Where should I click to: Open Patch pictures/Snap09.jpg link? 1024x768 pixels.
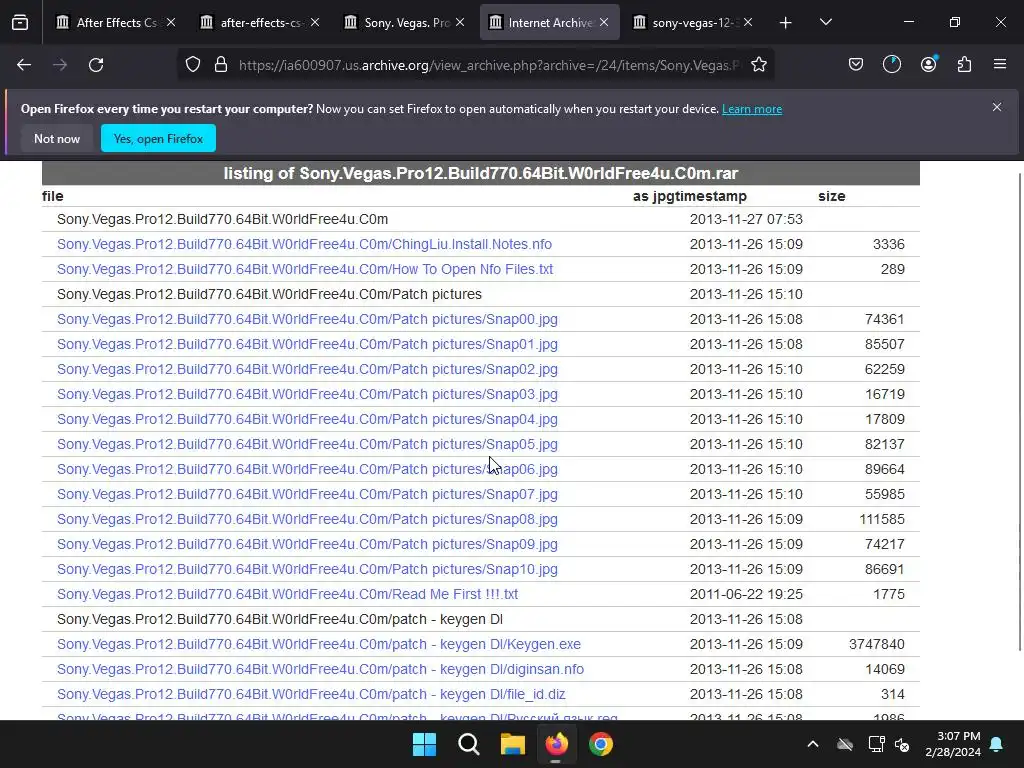click(307, 544)
